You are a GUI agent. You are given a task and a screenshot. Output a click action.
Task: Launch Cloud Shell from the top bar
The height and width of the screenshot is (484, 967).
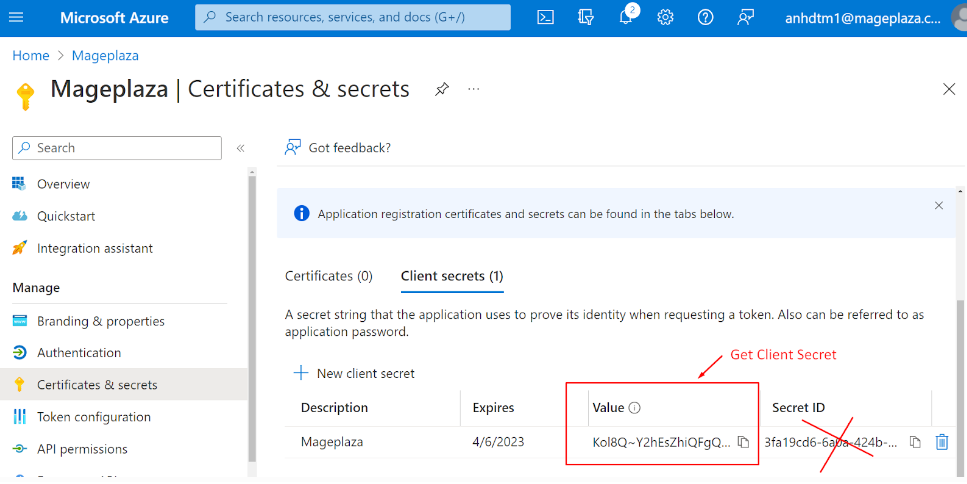pyautogui.click(x=545, y=17)
